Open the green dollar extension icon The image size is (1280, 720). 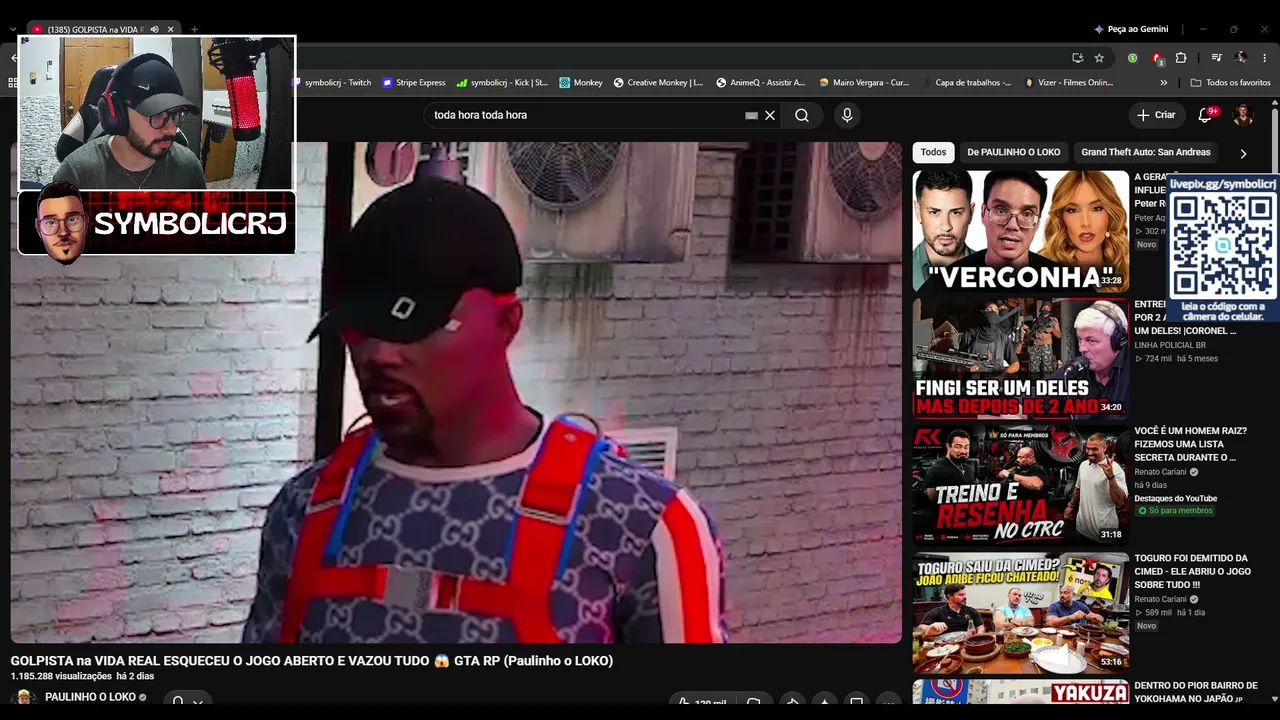coord(1133,58)
